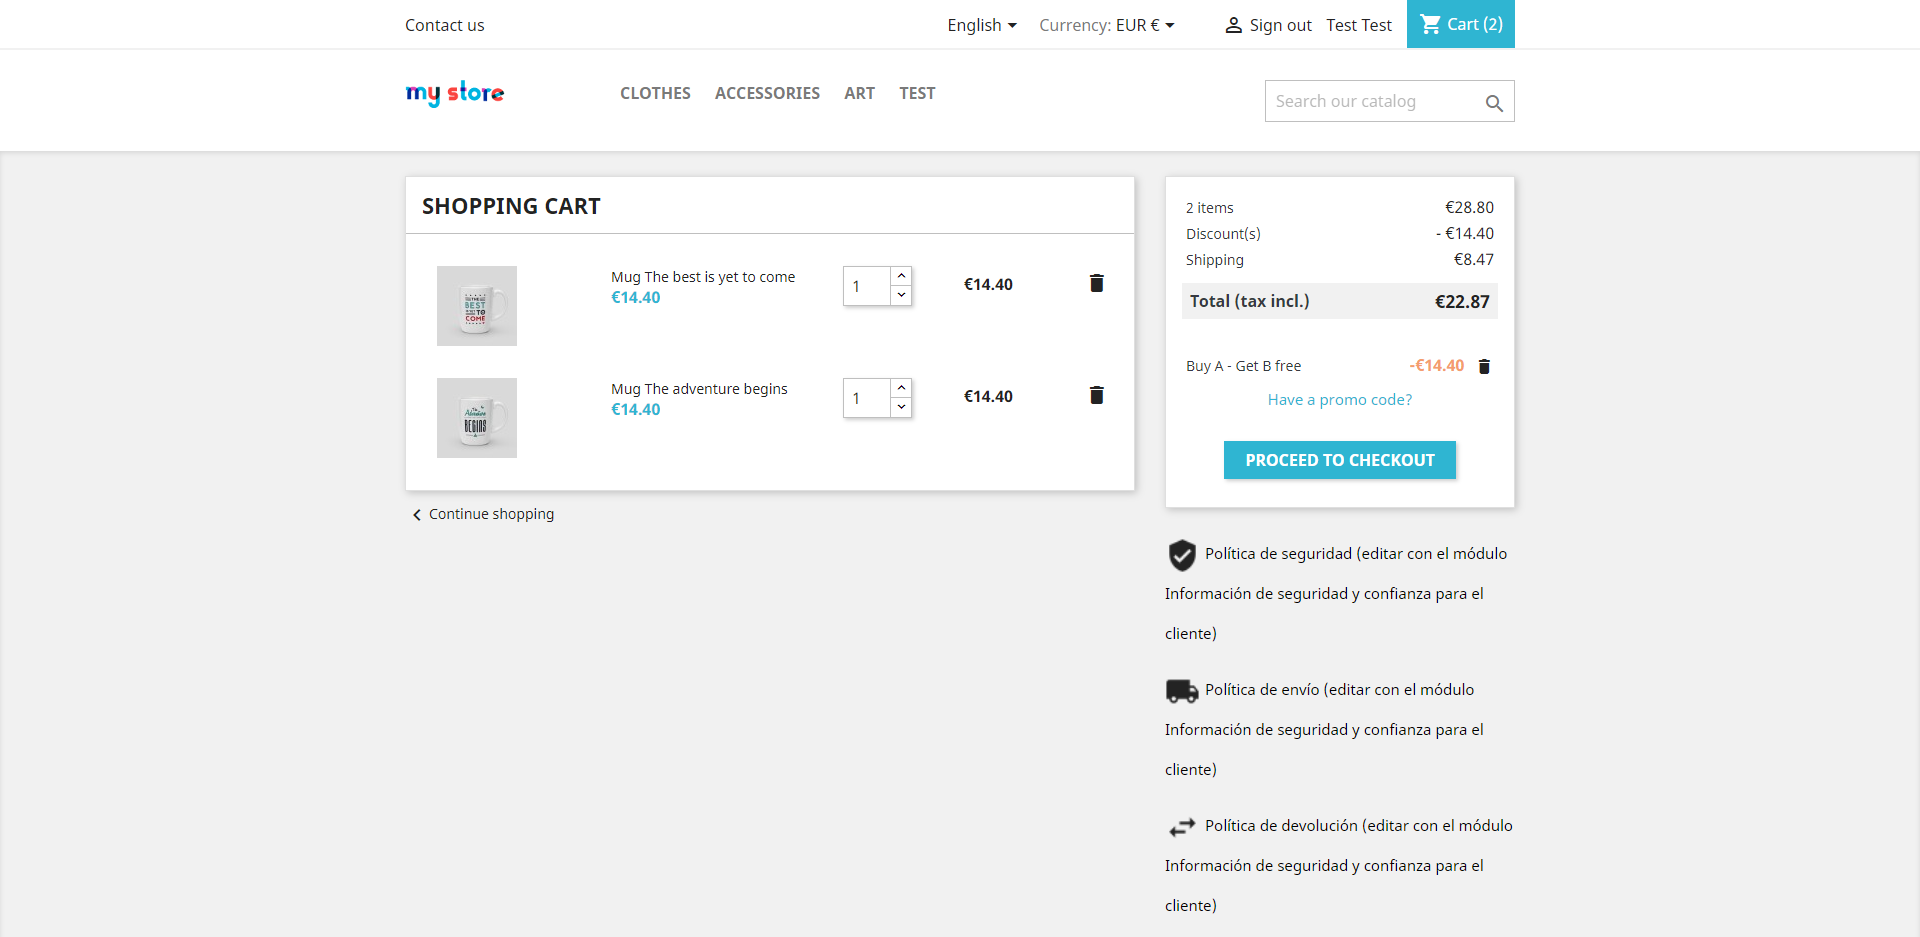
Task: Open the adventure begins mug thumbnail
Action: click(x=477, y=418)
